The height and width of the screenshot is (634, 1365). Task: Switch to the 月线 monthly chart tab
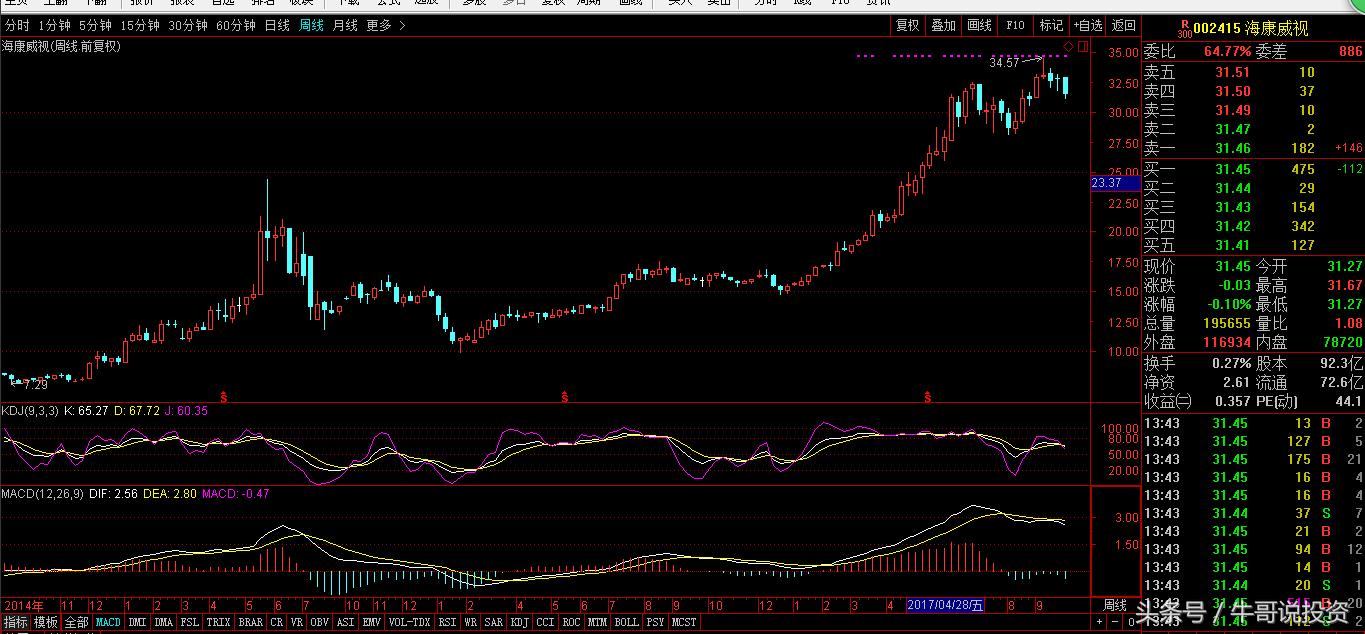click(x=345, y=25)
